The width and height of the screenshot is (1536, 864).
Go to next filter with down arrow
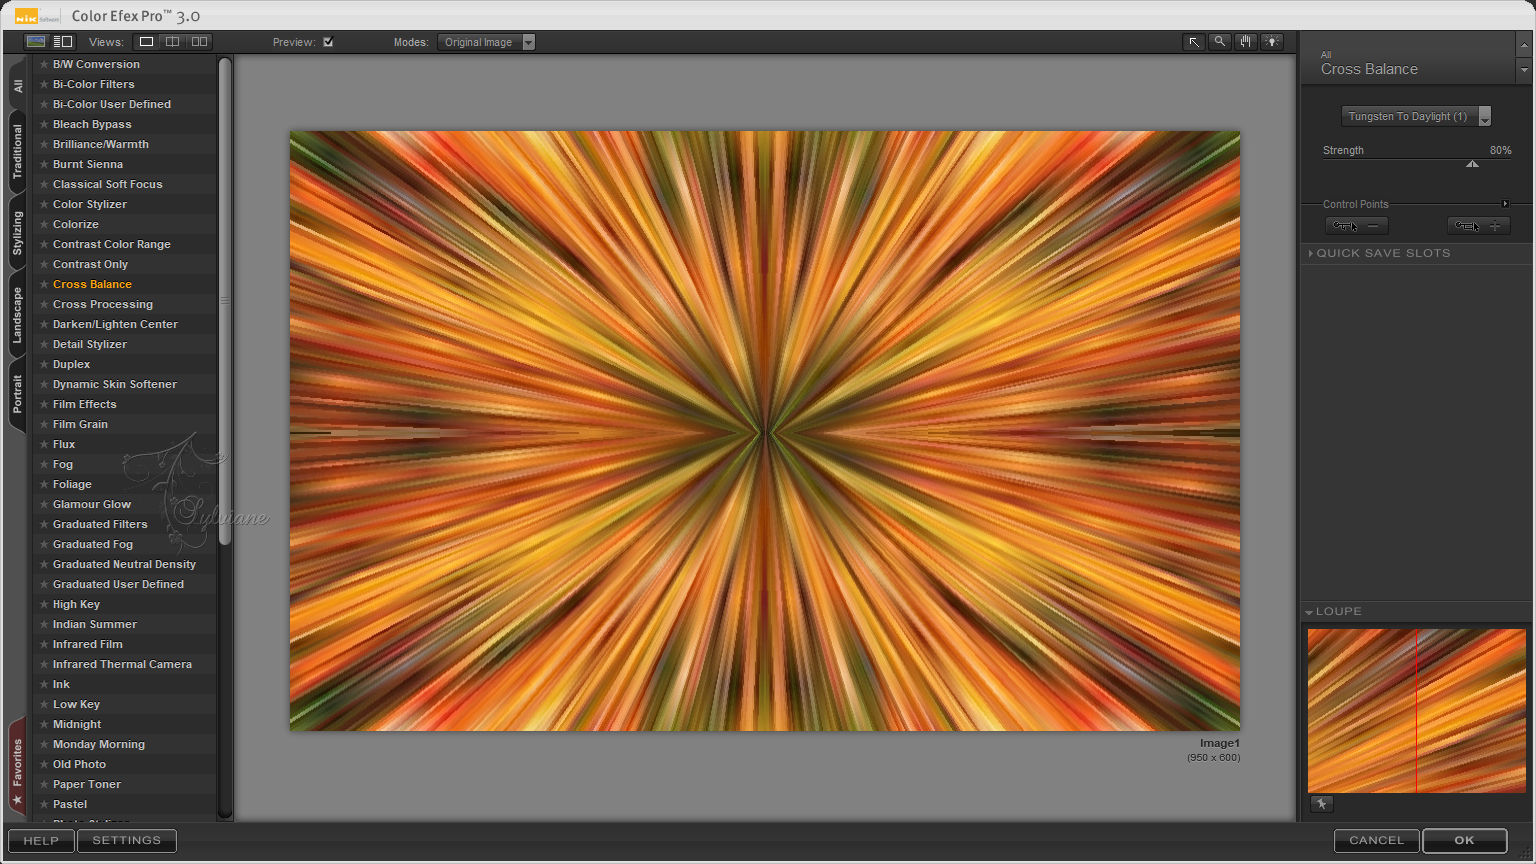point(1524,71)
